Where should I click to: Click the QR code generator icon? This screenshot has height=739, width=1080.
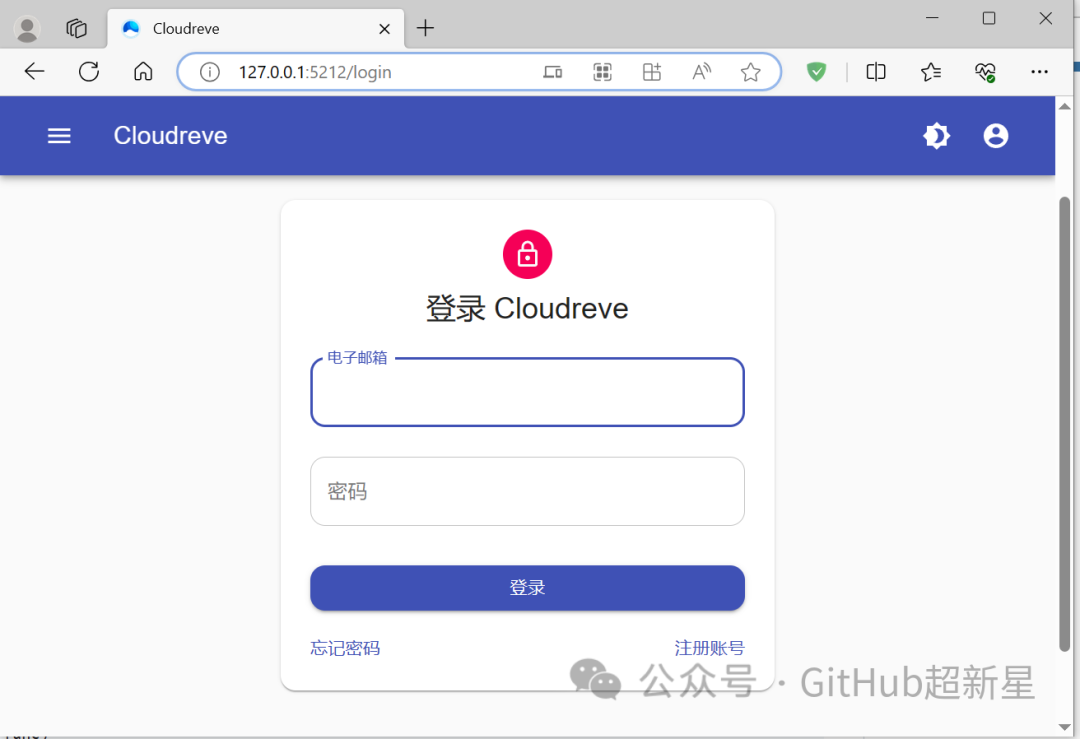603,72
